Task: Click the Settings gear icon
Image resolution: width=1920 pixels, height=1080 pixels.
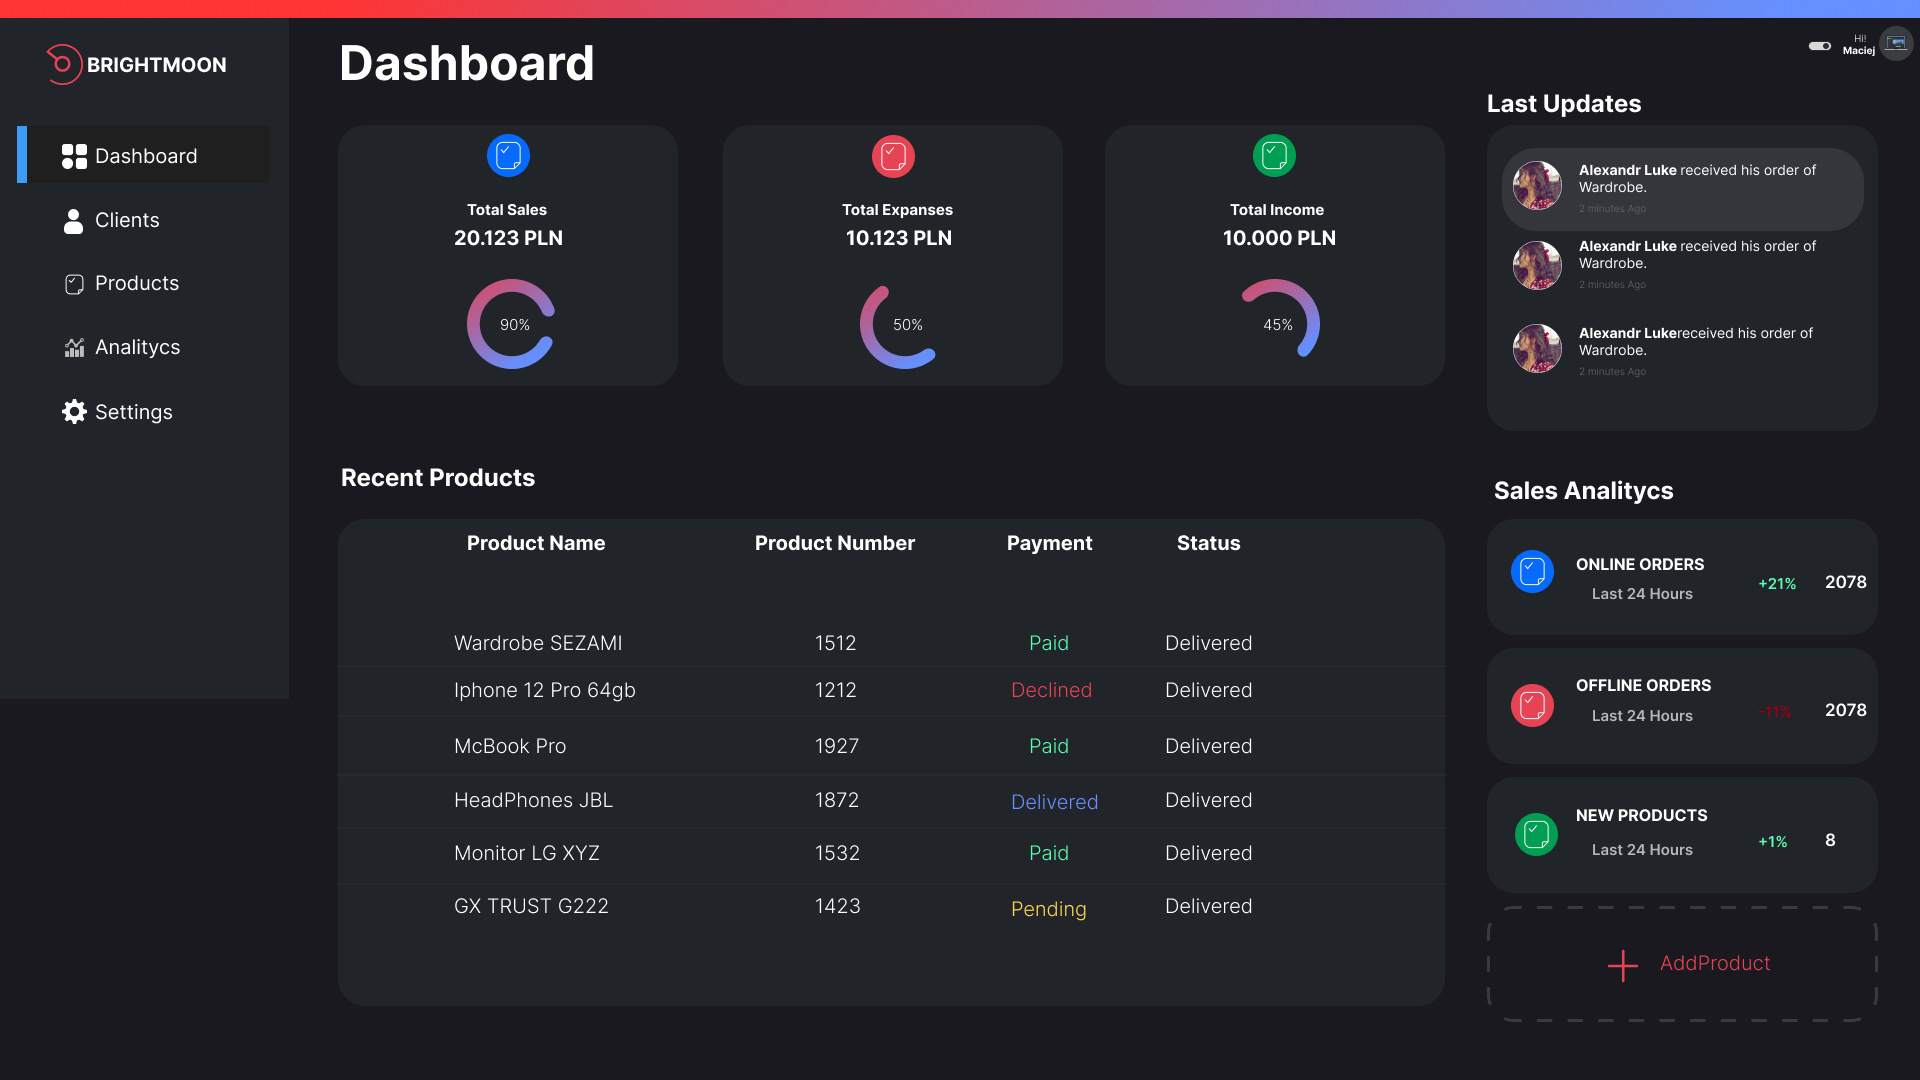Action: coord(74,411)
